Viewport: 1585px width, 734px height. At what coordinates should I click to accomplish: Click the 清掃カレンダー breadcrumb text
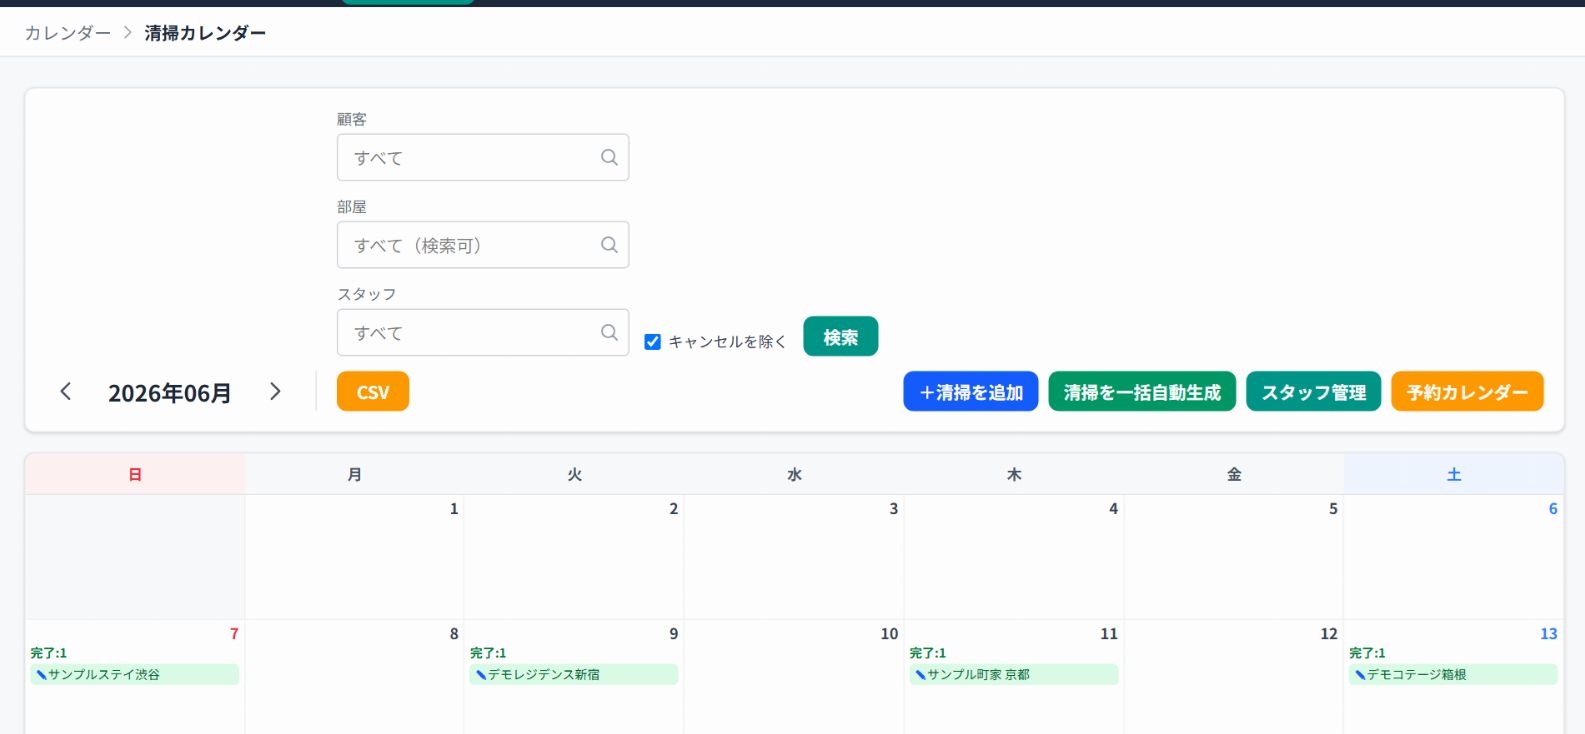[205, 33]
